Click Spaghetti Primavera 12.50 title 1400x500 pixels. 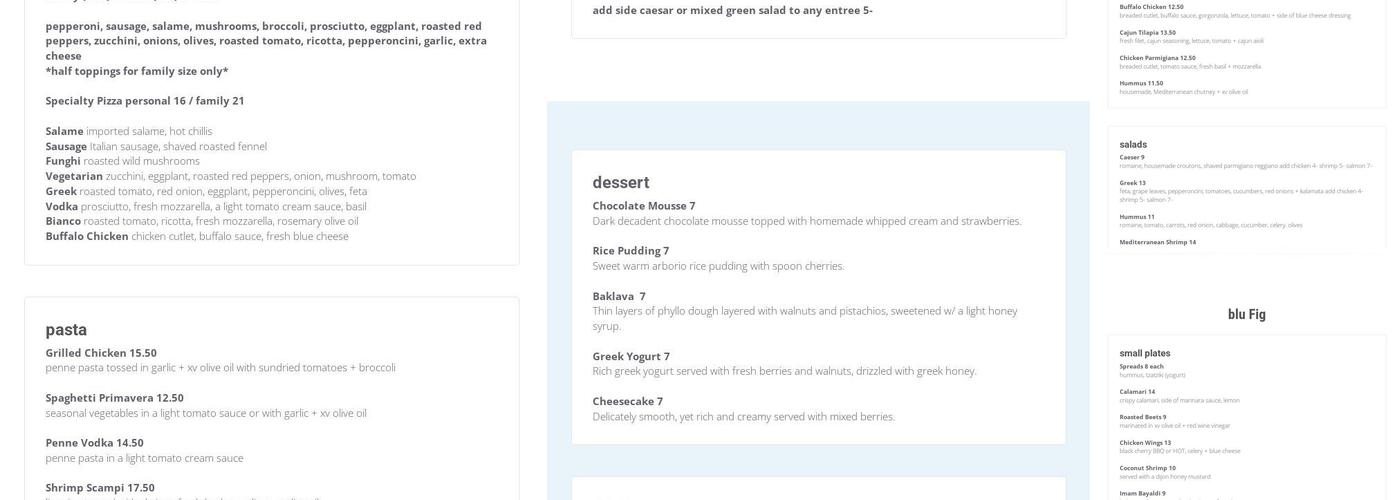114,398
